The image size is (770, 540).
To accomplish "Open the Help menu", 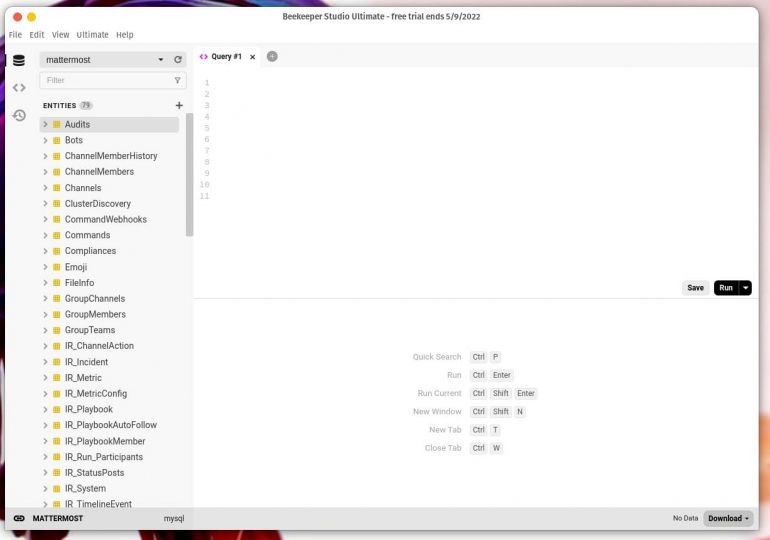I will (125, 35).
